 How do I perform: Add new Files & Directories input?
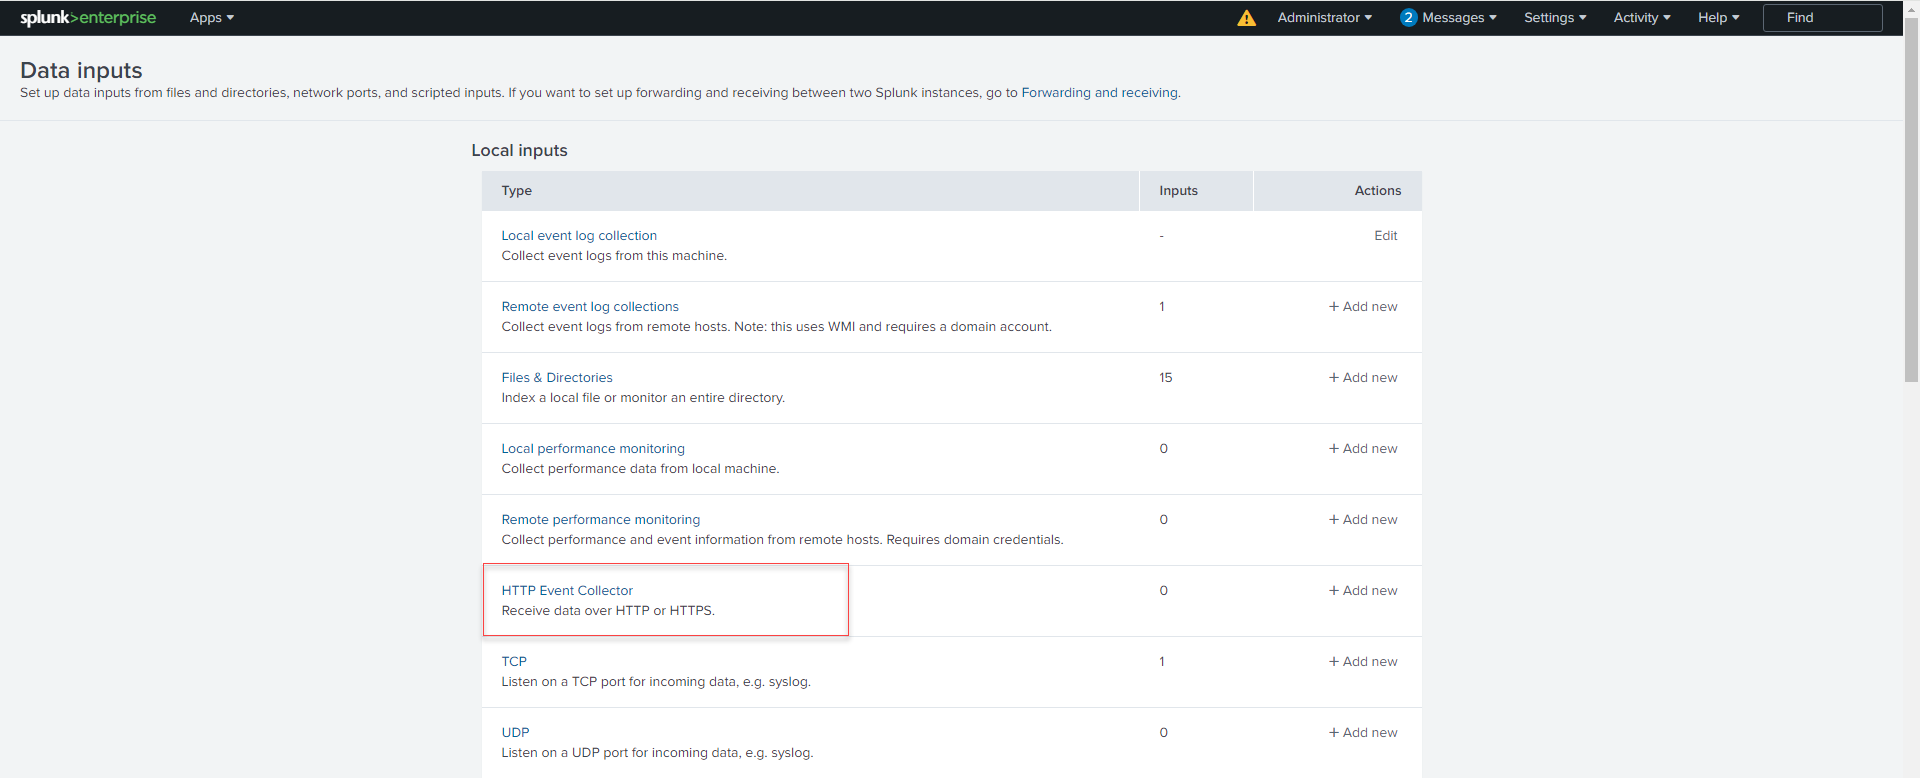click(x=1363, y=378)
